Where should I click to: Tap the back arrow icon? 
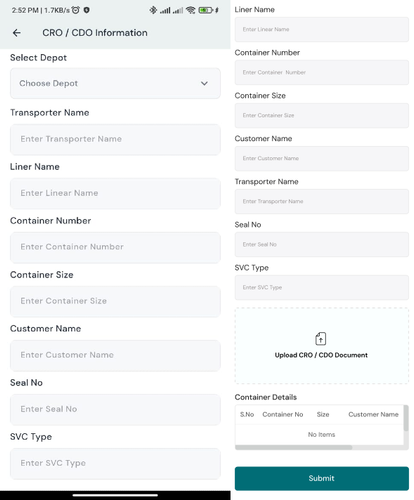click(17, 33)
